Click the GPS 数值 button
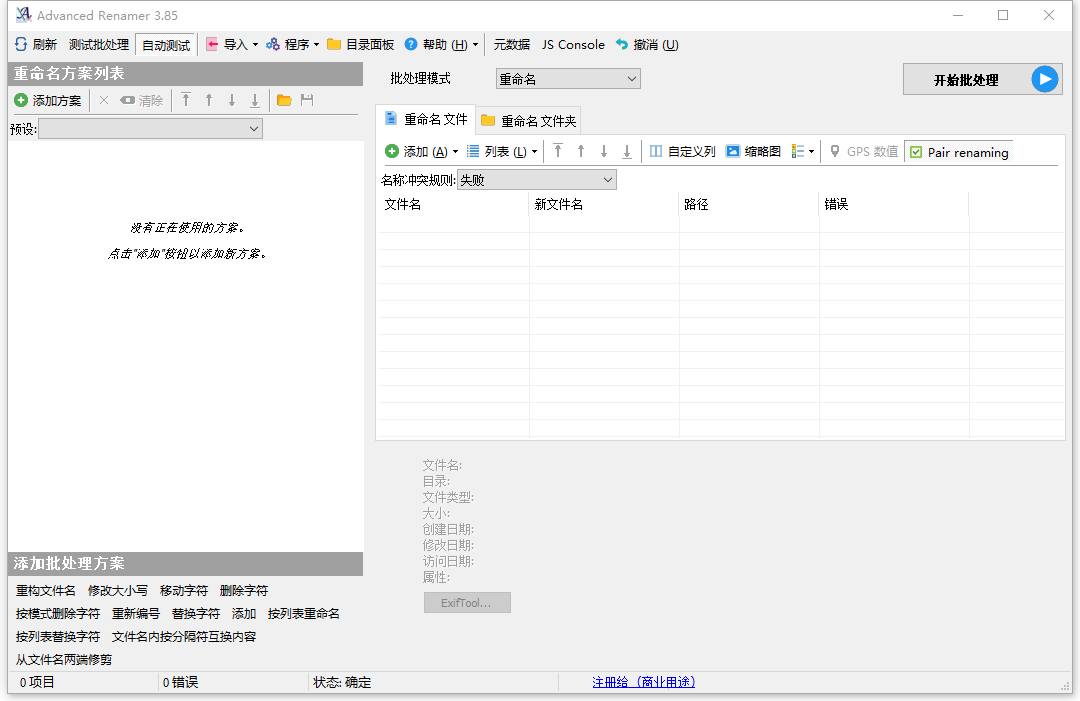1080x701 pixels. tap(864, 151)
